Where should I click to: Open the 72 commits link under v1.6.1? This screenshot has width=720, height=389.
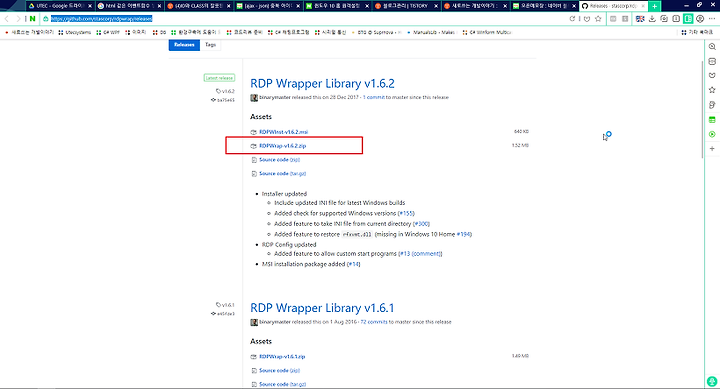point(374,322)
